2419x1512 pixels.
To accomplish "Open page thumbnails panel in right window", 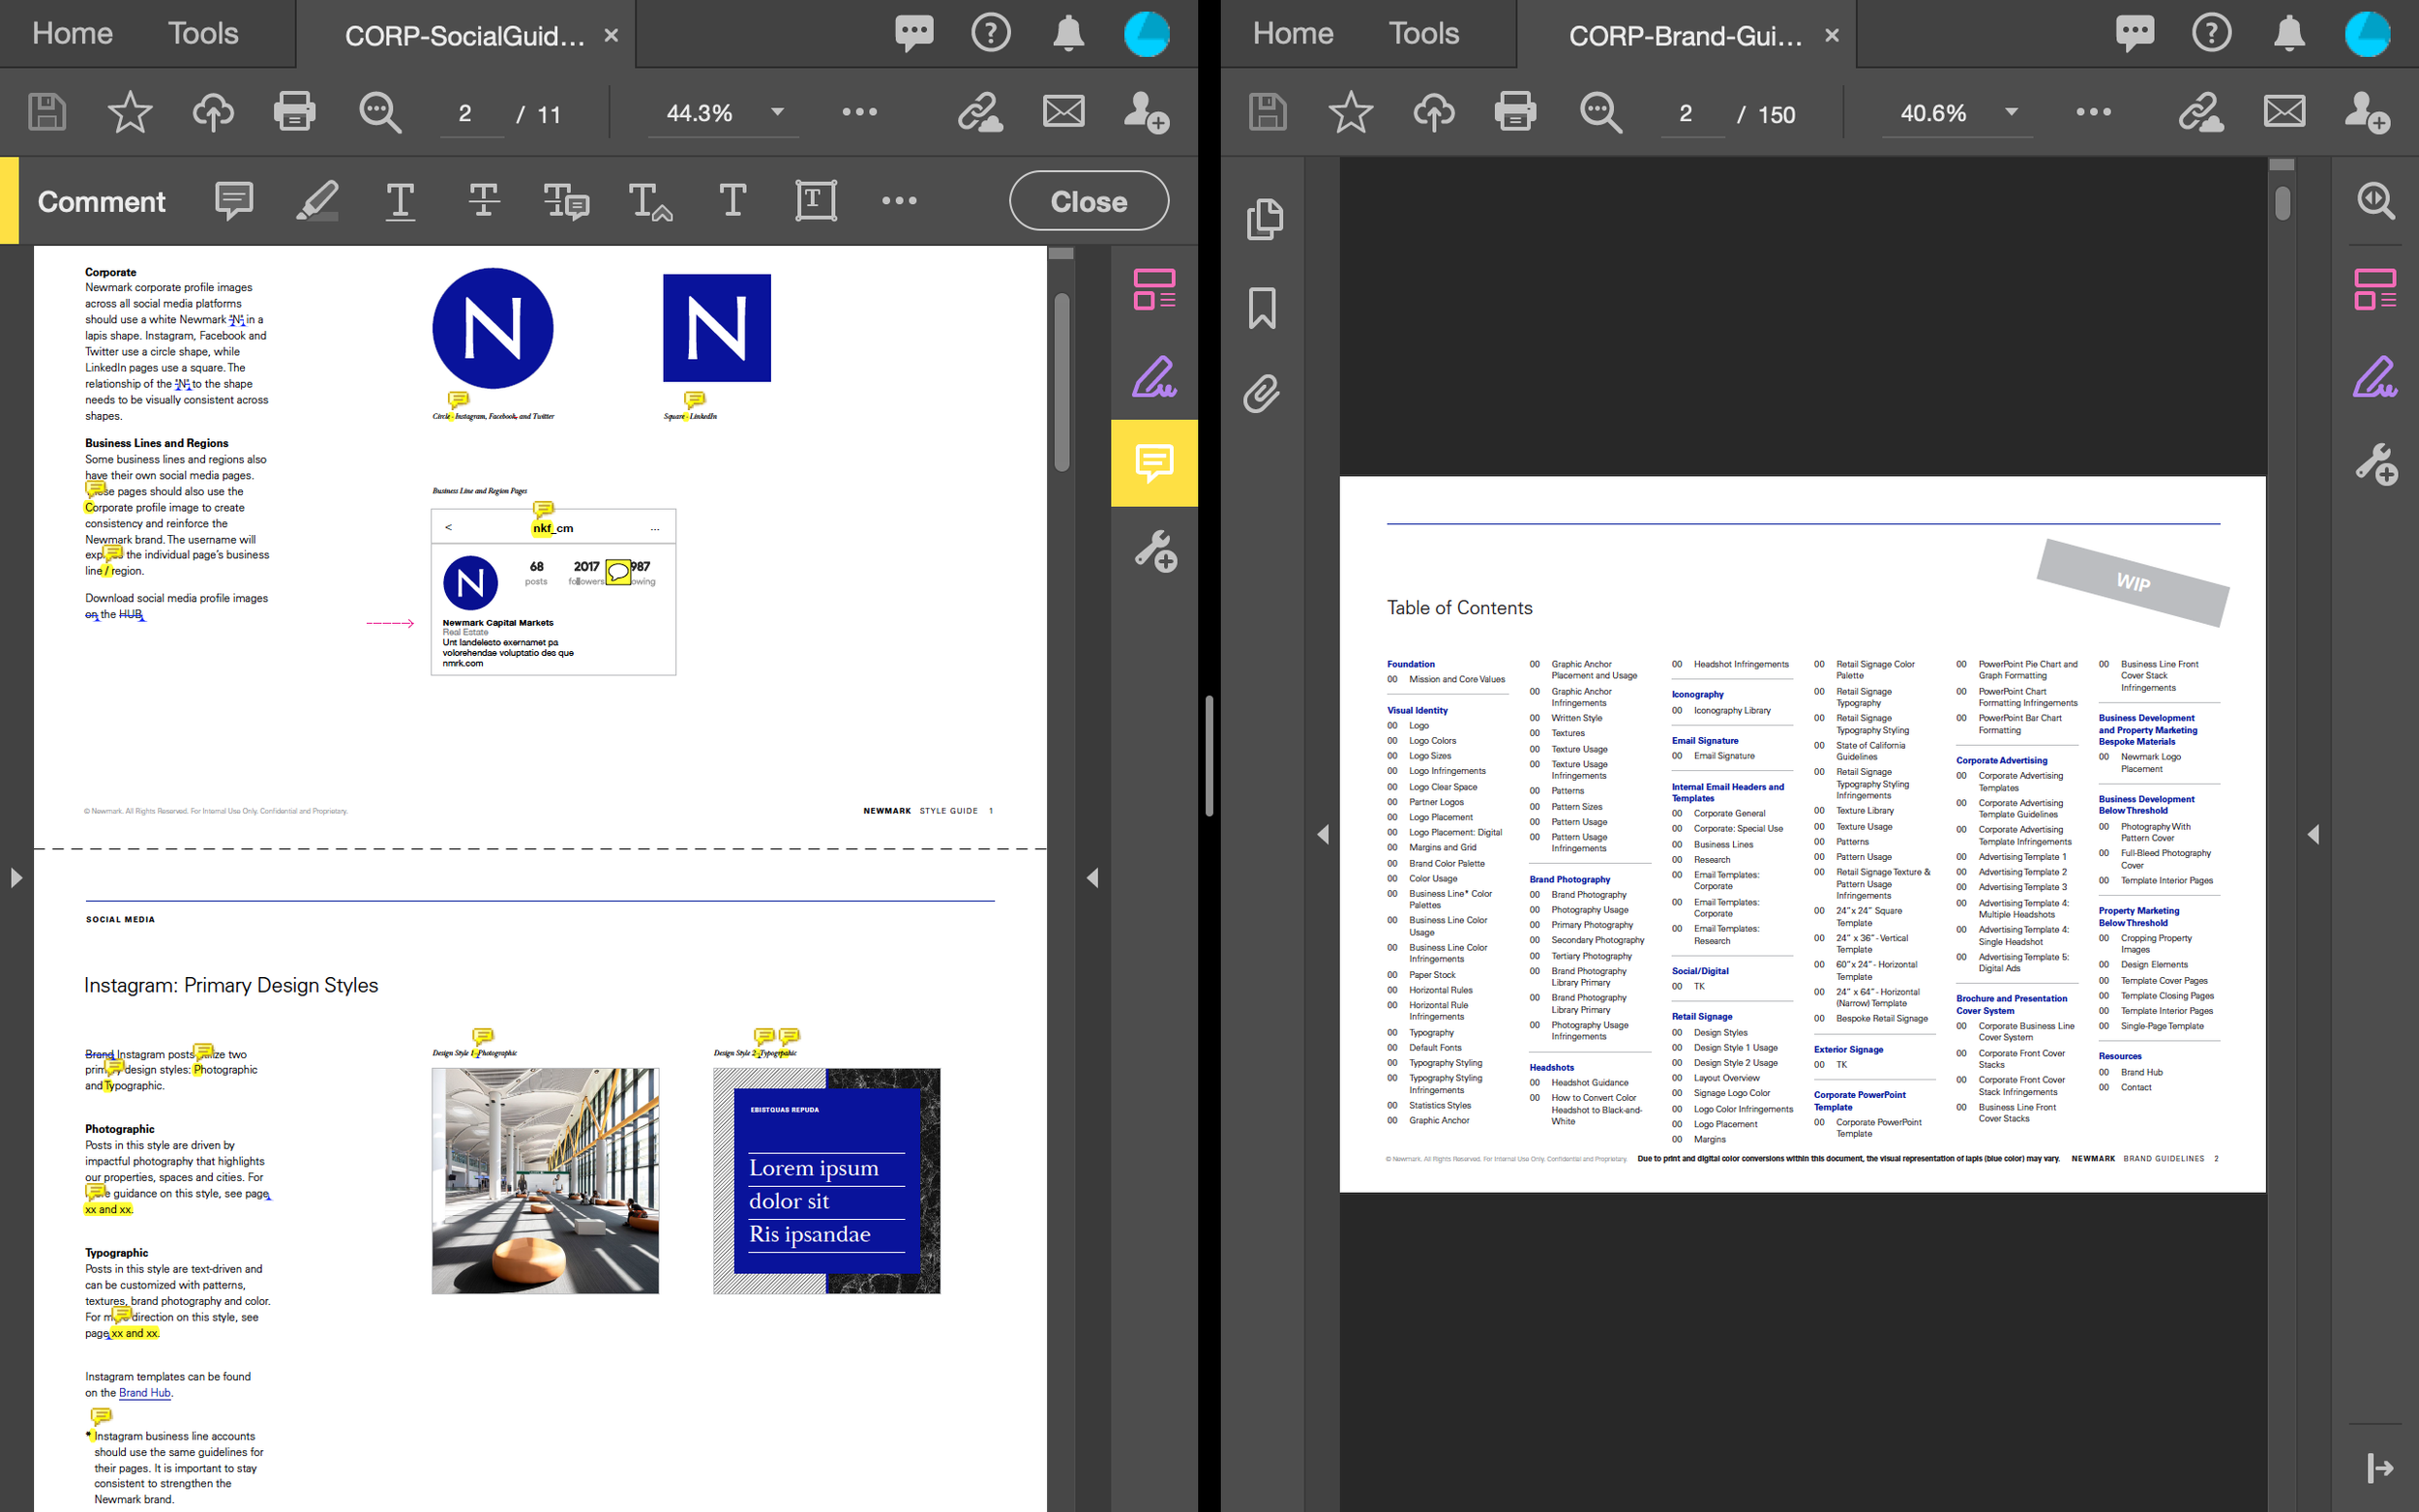I will click(x=1264, y=219).
